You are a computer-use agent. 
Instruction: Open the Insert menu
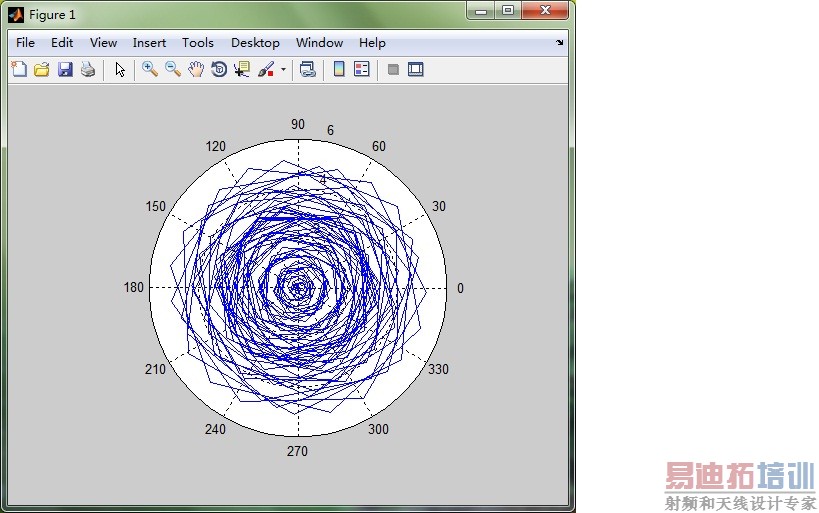[x=149, y=43]
